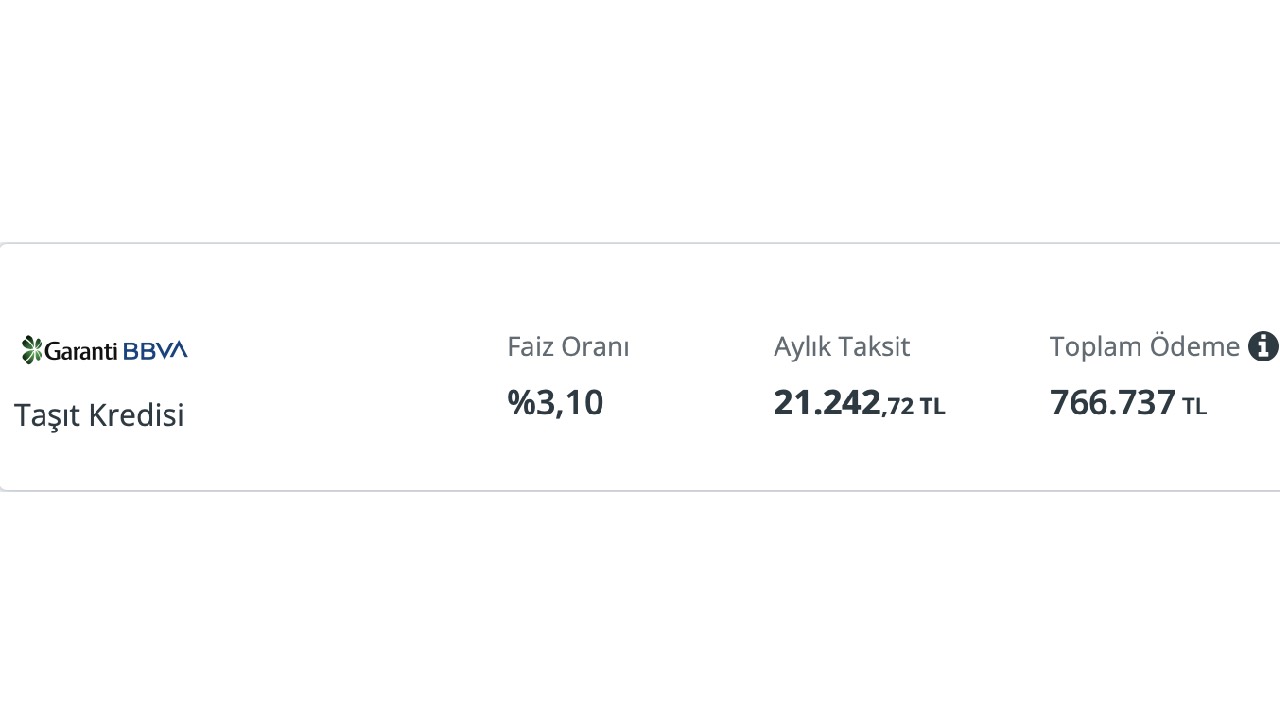Select the Taşıt Kredisi product title
The width and height of the screenshot is (1280, 720).
point(99,415)
